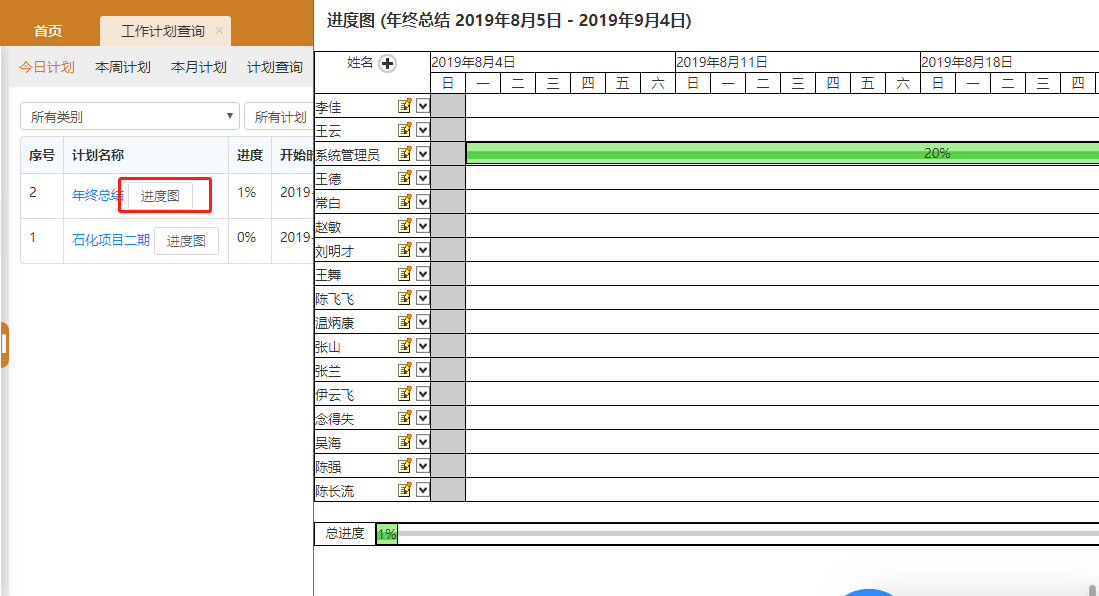Click the edit note icon for 李佳

pyautogui.click(x=405, y=106)
